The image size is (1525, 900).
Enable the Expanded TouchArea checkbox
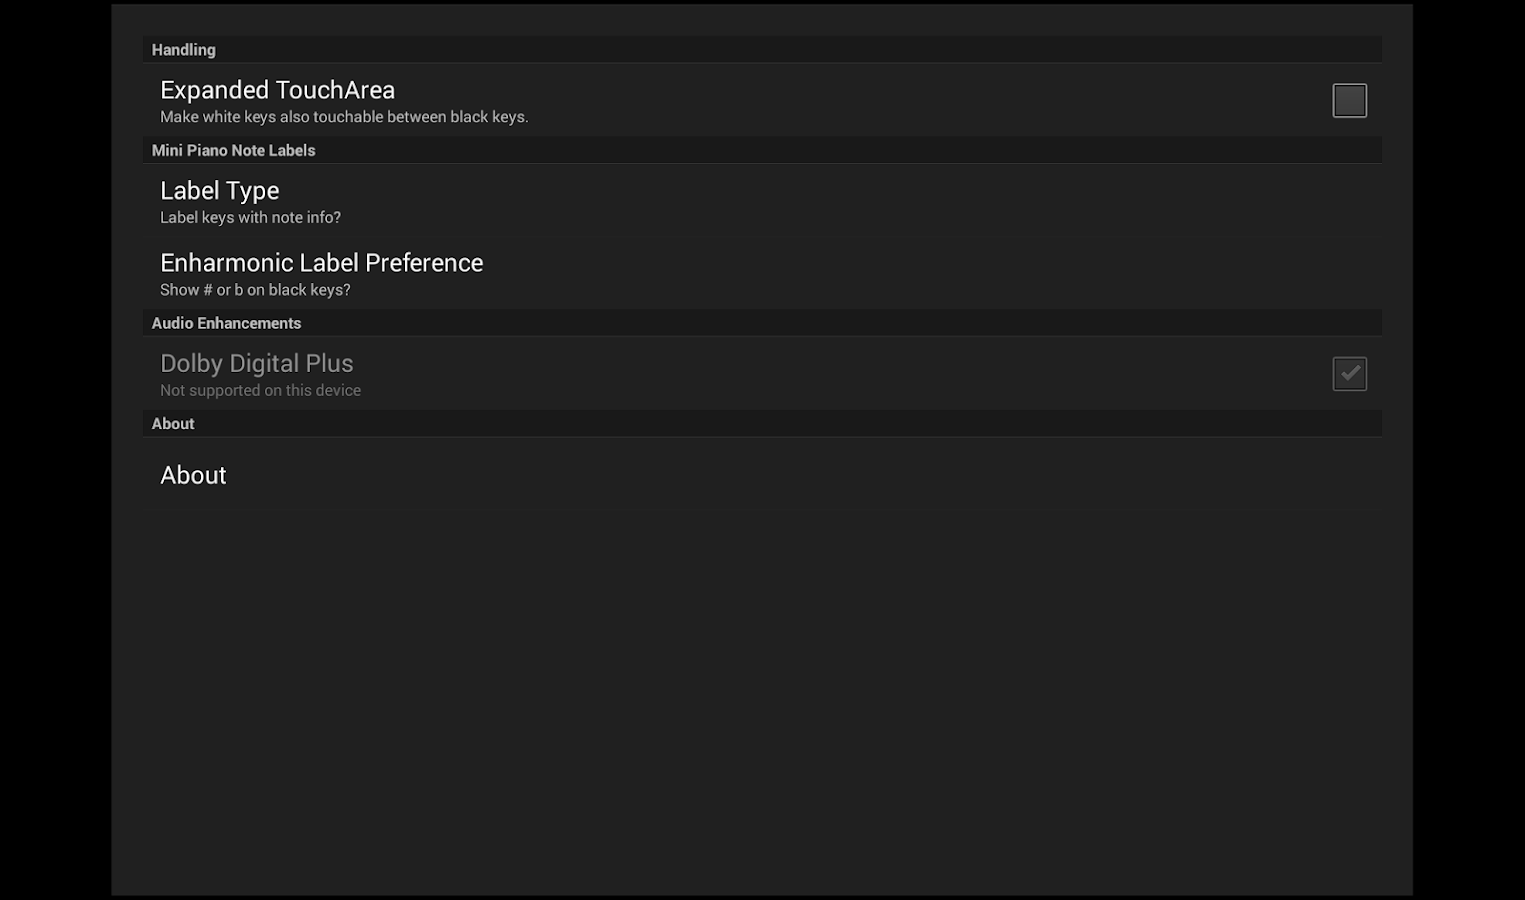pos(1349,100)
